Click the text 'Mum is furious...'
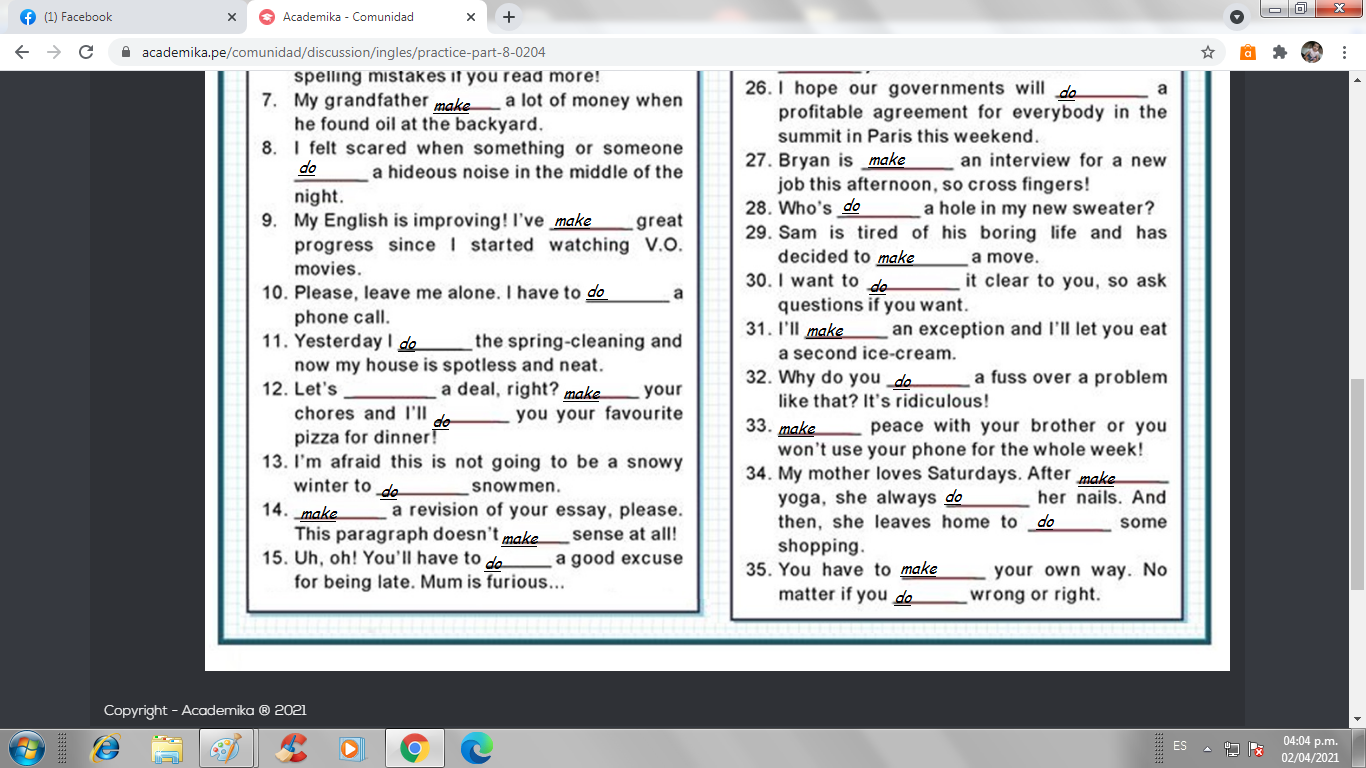Viewport: 1366px width, 768px height. (x=493, y=582)
